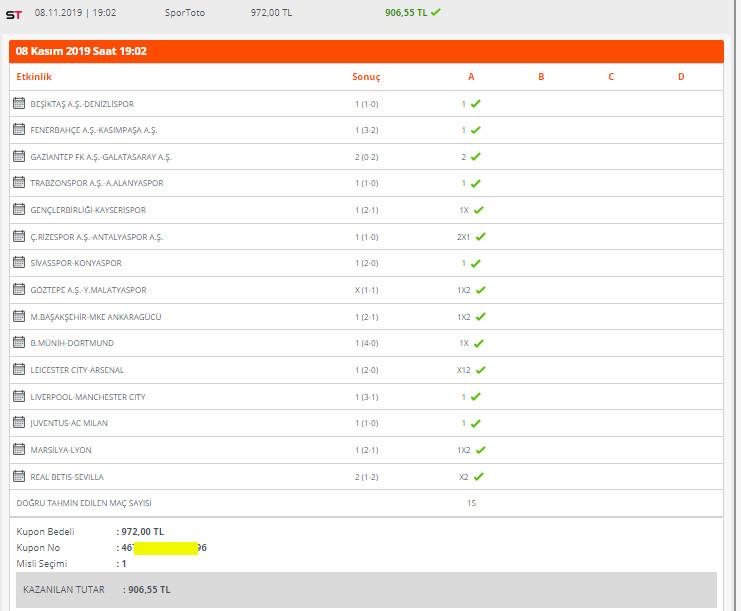Open calendar icon for Fenerbahçe-Kasımpaşa match
This screenshot has height=611, width=741.
click(19, 129)
